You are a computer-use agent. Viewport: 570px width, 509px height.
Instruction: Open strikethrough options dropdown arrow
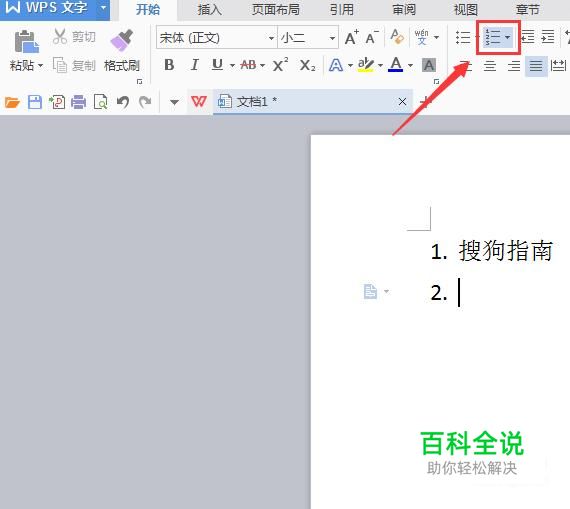tap(262, 66)
